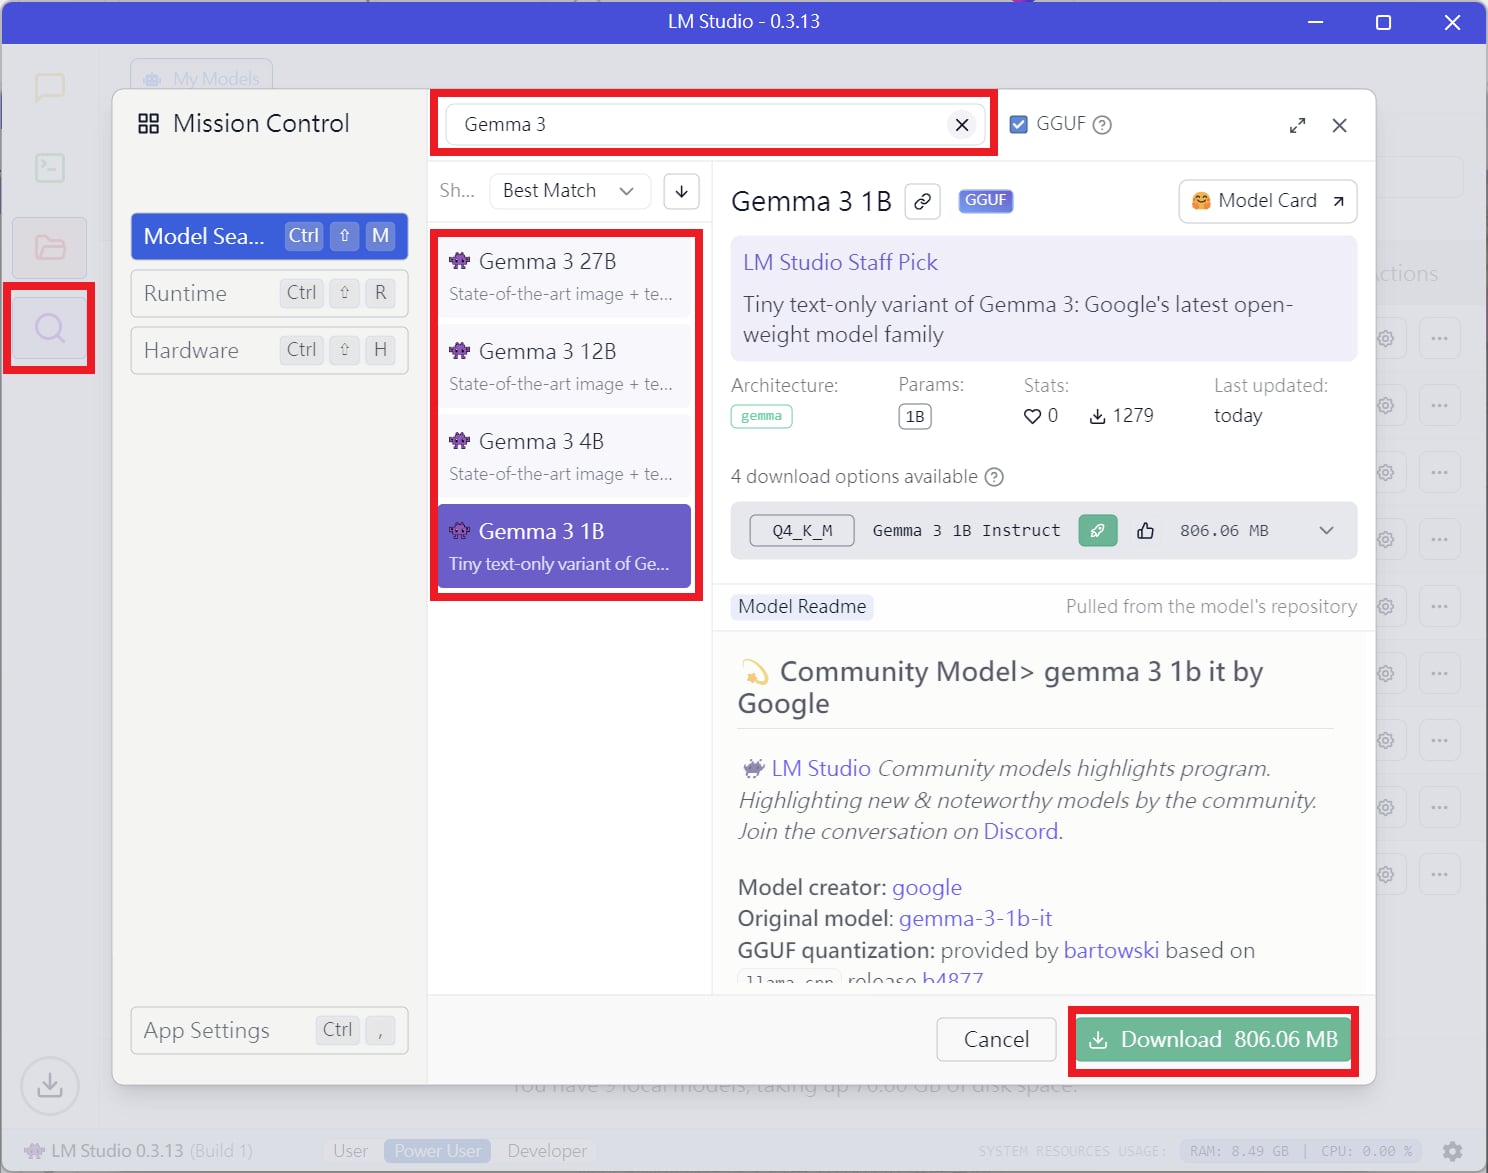Open the Model Search section
1488x1173 pixels.
[x=269, y=236]
